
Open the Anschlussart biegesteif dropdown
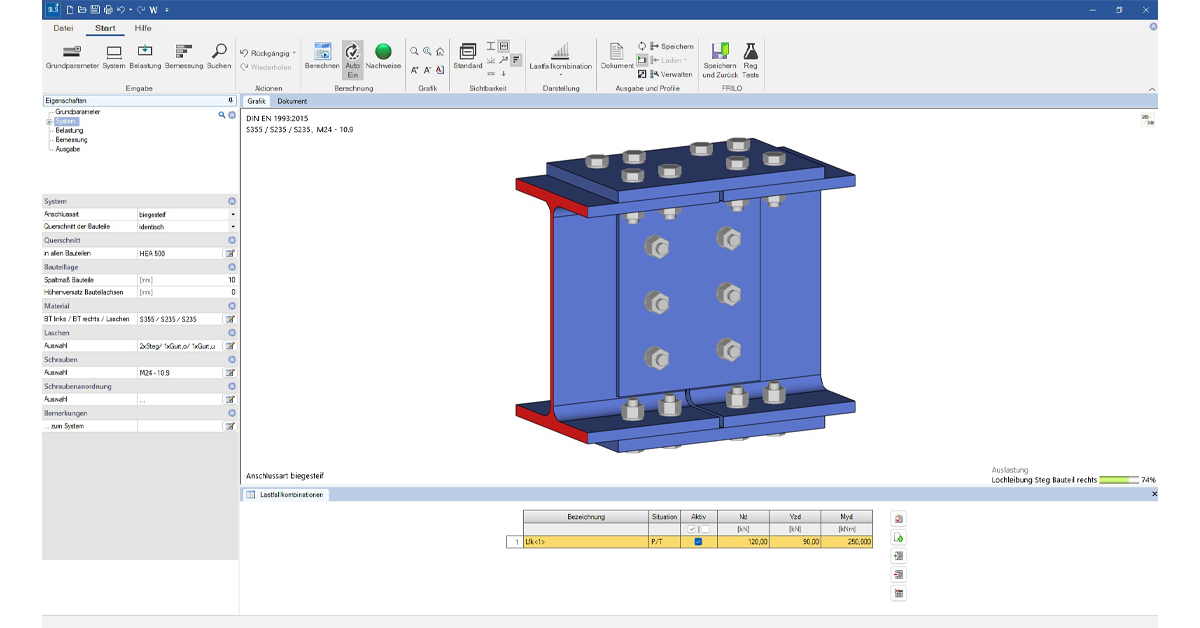[x=233, y=214]
